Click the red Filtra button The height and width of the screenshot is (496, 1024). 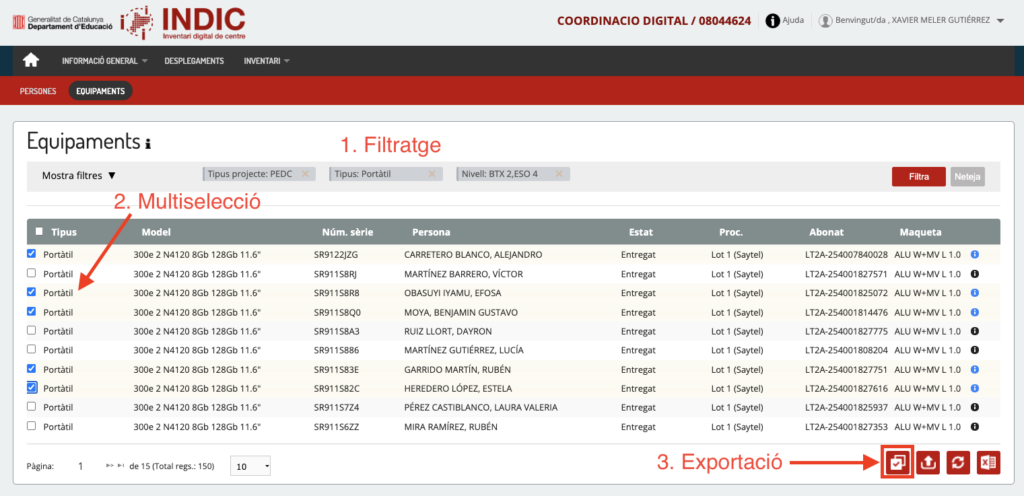click(918, 176)
